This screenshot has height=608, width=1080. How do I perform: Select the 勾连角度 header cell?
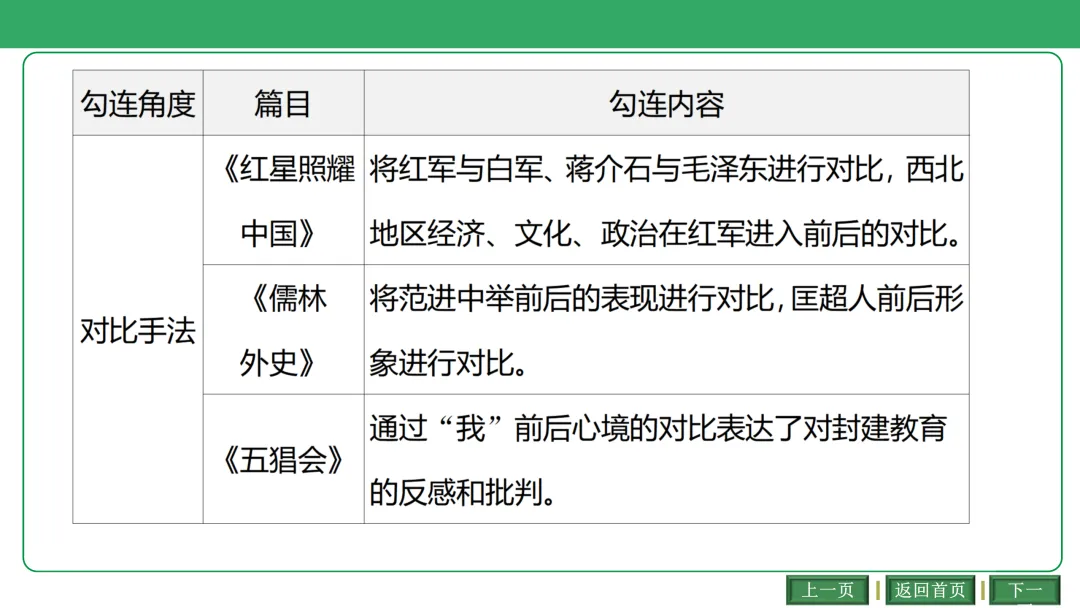tap(138, 103)
